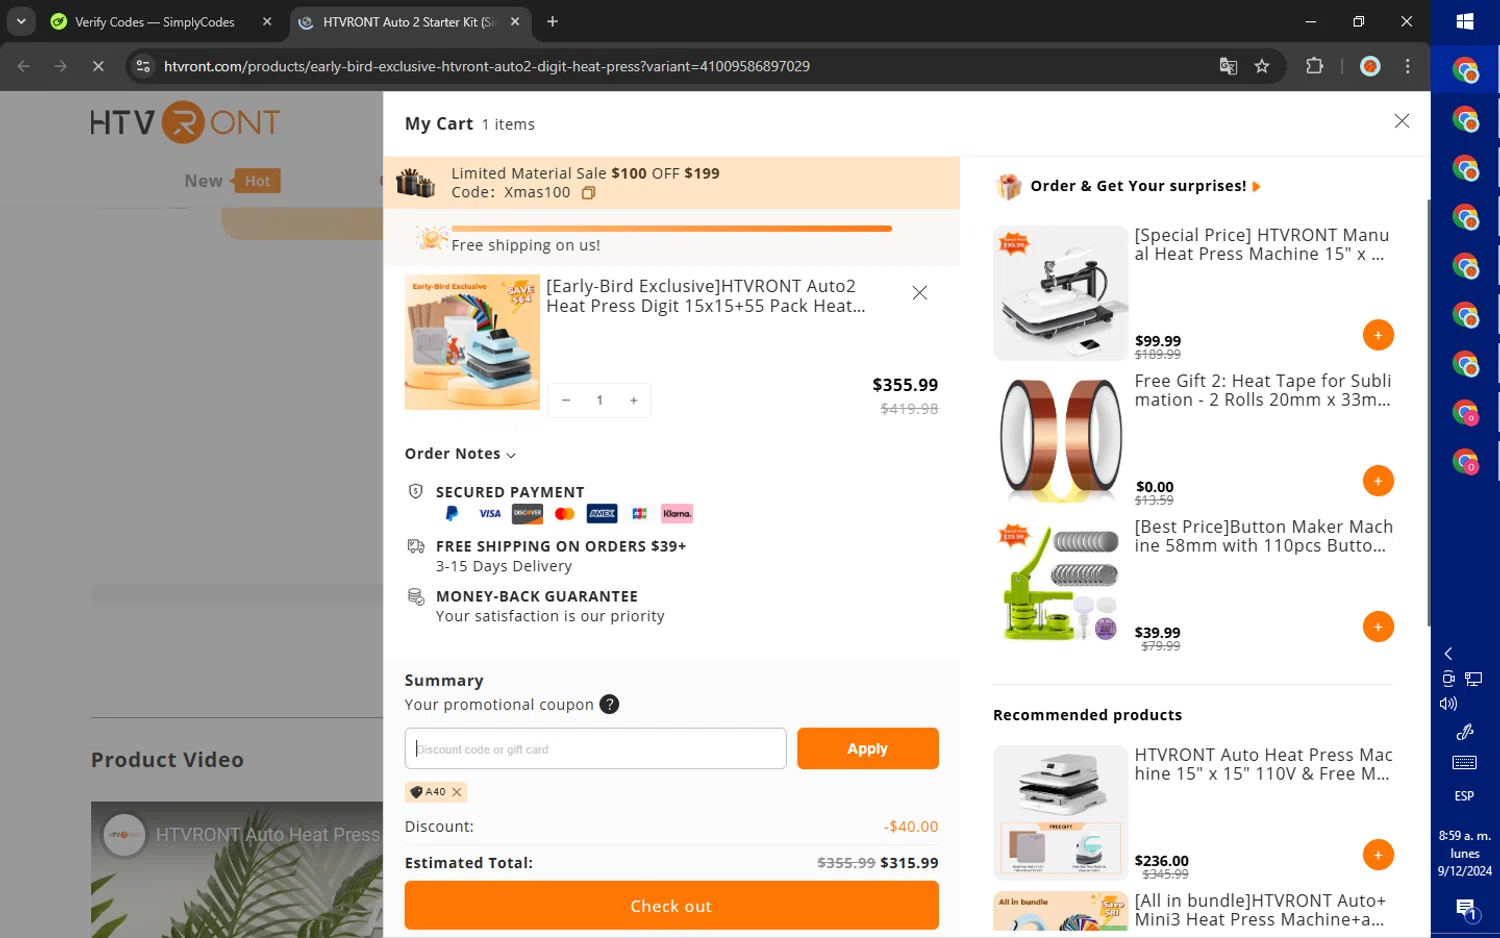Image resolution: width=1500 pixels, height=938 pixels.
Task: Open the Chrome three-dot menu
Action: click(x=1408, y=66)
